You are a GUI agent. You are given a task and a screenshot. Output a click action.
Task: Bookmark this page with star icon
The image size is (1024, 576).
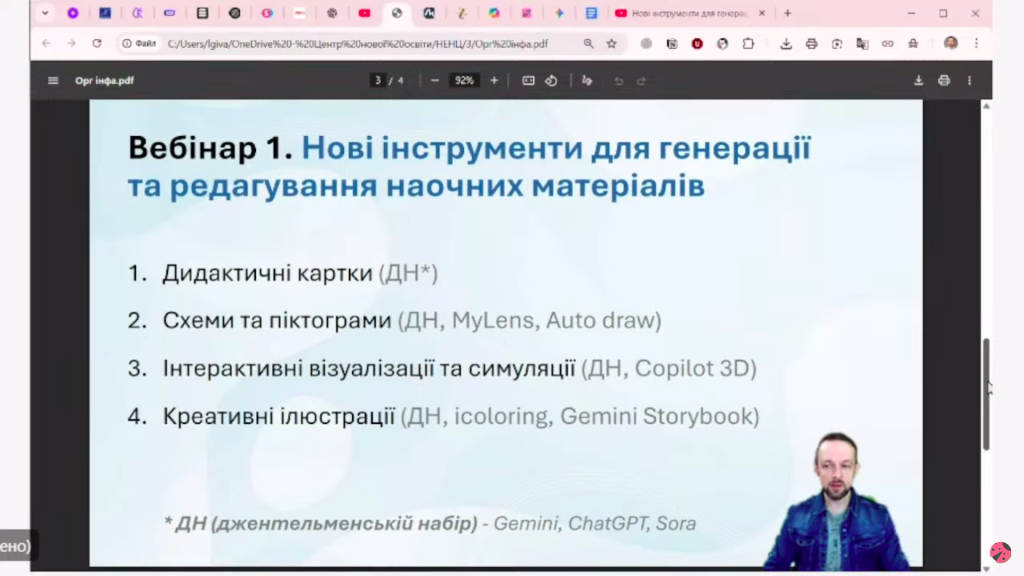611,44
